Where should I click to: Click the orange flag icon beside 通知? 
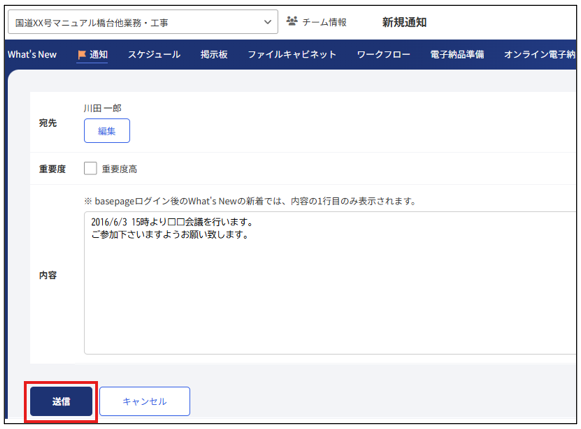82,55
